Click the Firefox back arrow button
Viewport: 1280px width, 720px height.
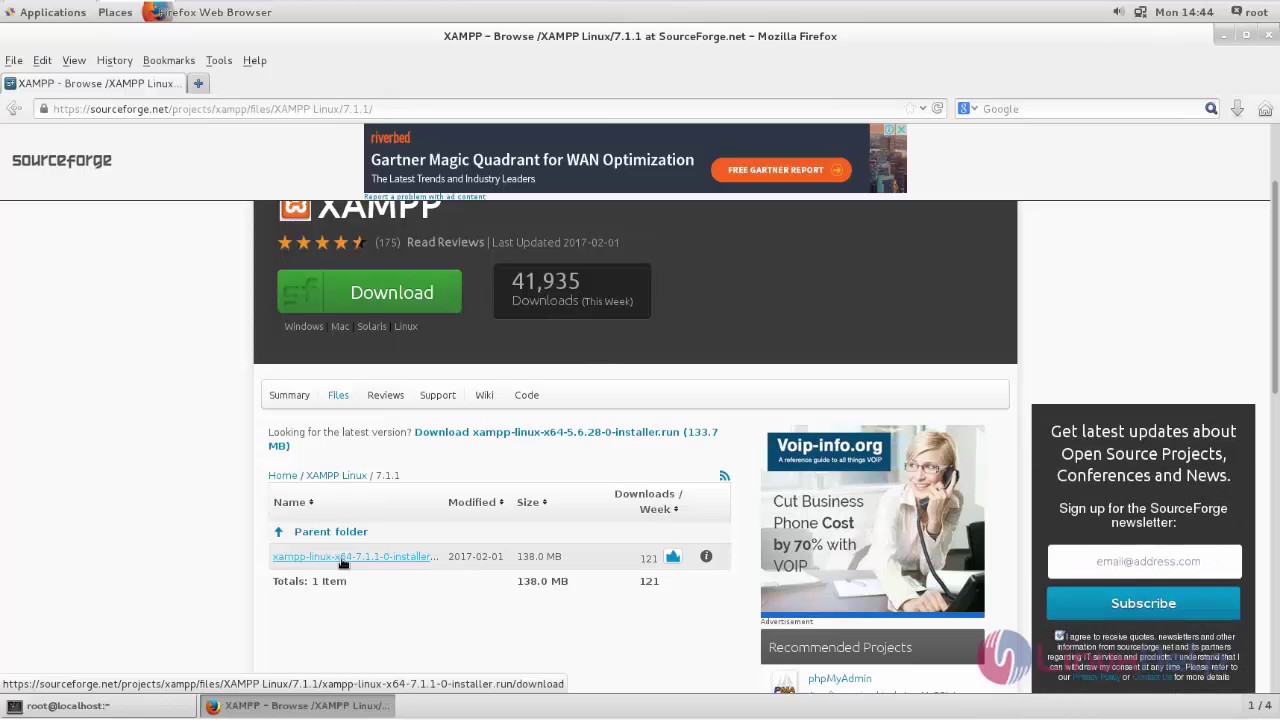pyautogui.click(x=13, y=109)
